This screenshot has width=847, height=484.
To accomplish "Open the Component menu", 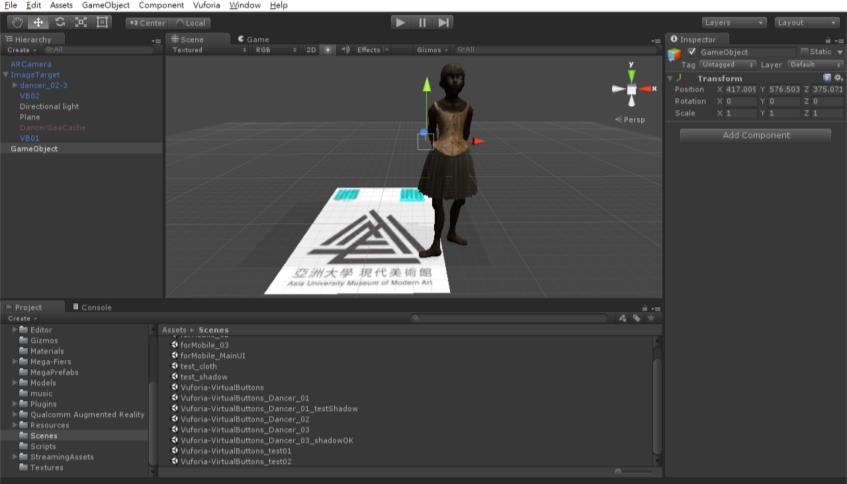I will coord(161,5).
